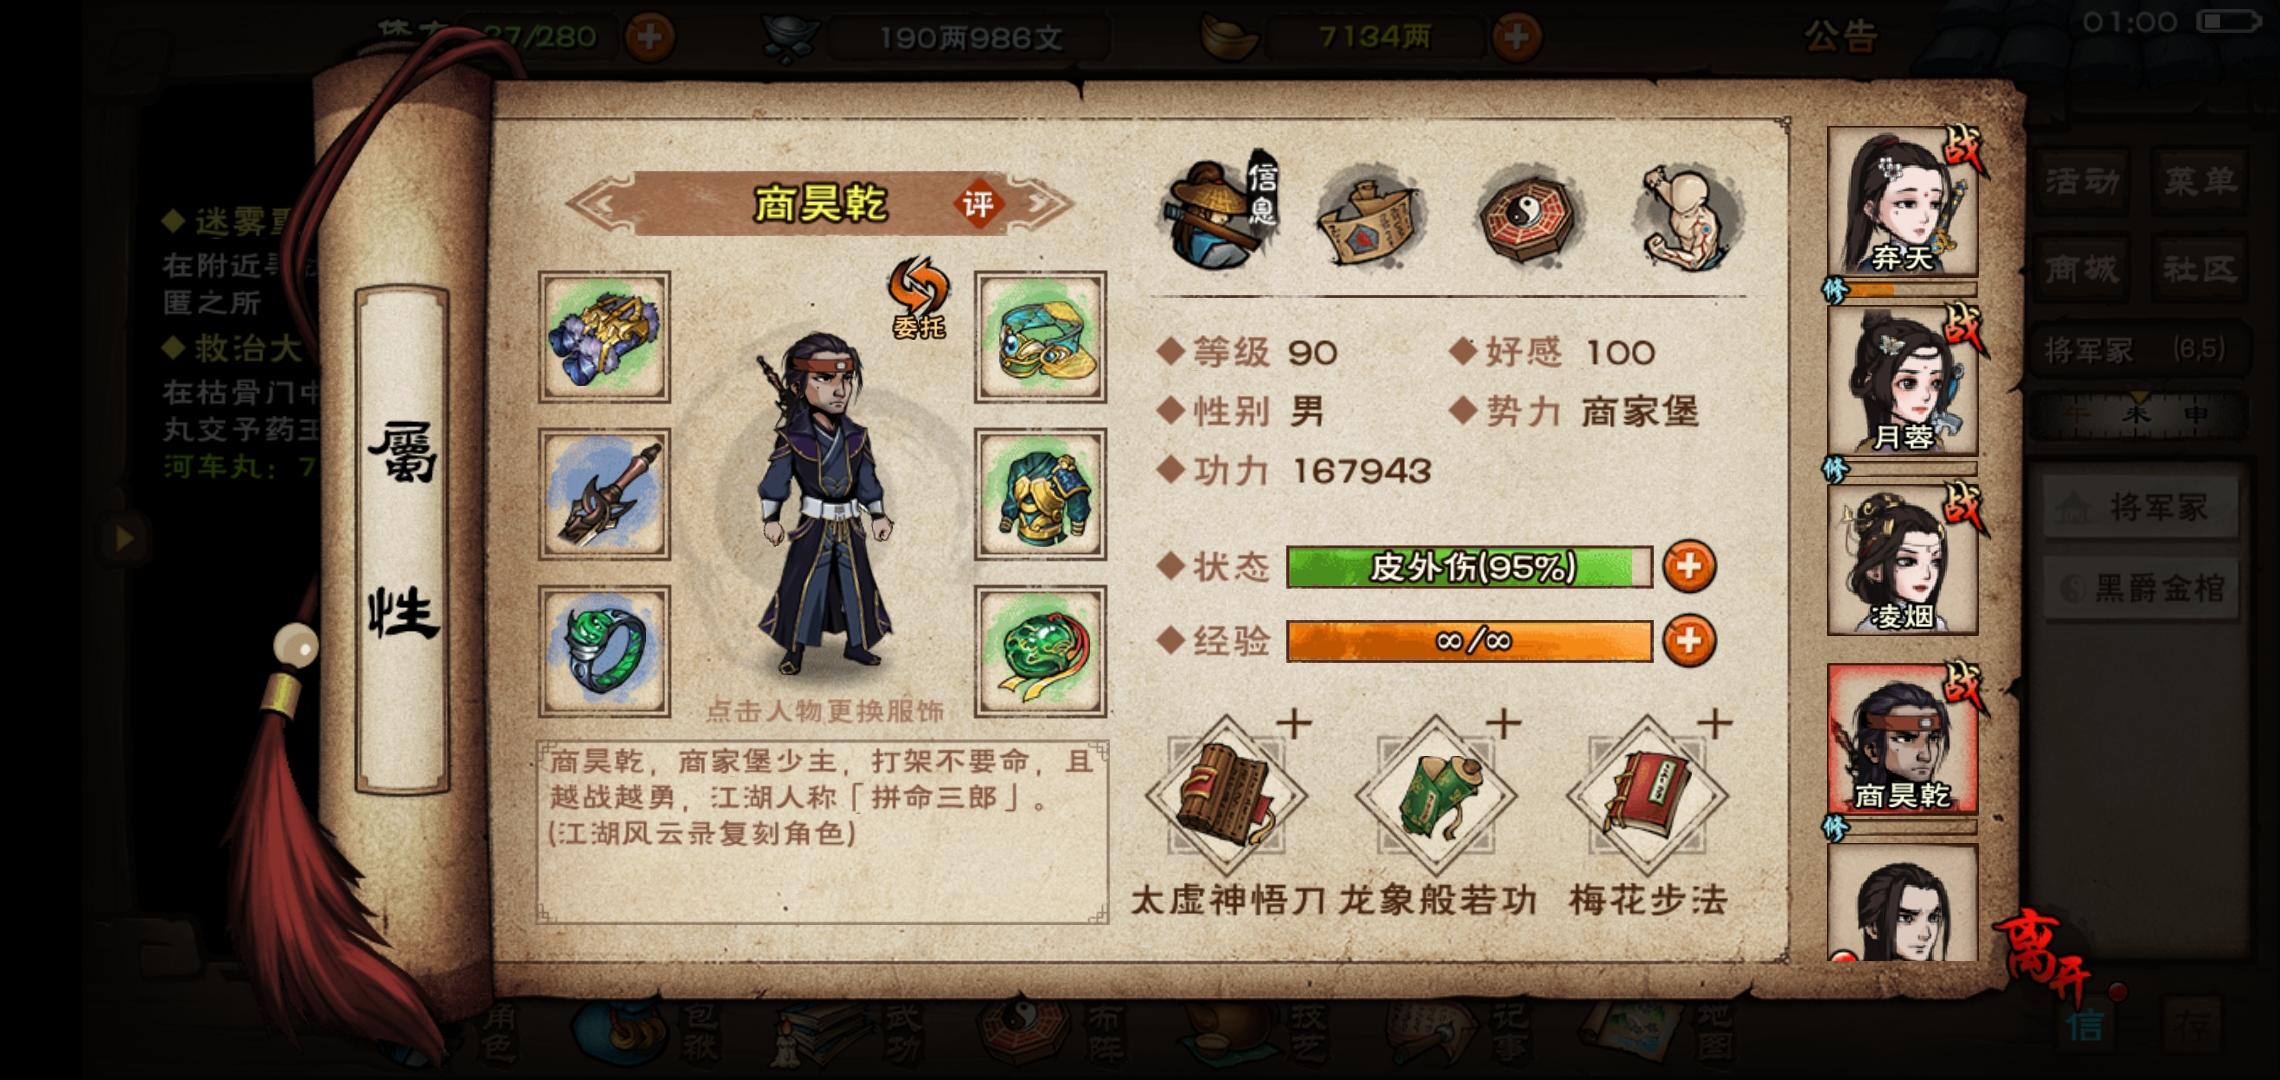The width and height of the screenshot is (2280, 1080).
Task: Select the teal armor equipment slot
Action: 1040,494
